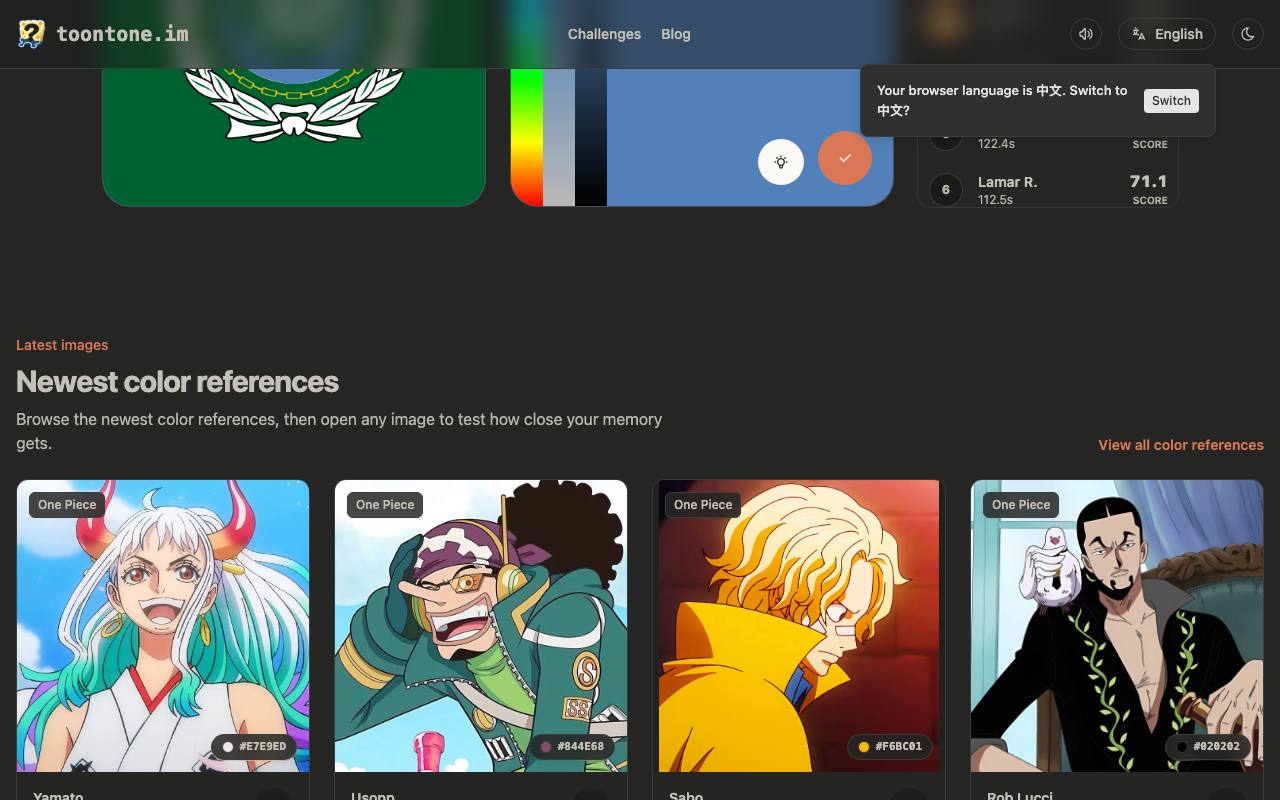Click the #E7E9ED color badge
The height and width of the screenshot is (800, 1280).
[254, 746]
